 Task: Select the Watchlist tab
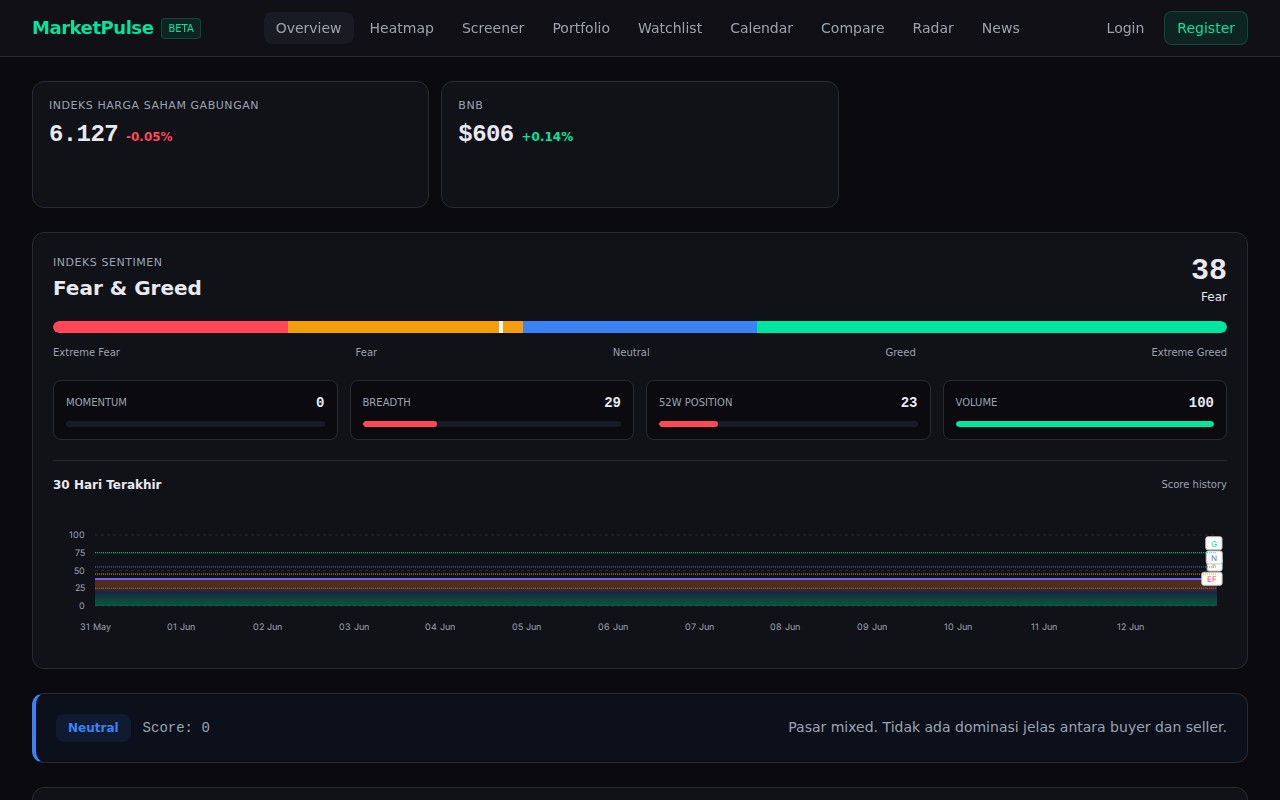click(x=670, y=28)
